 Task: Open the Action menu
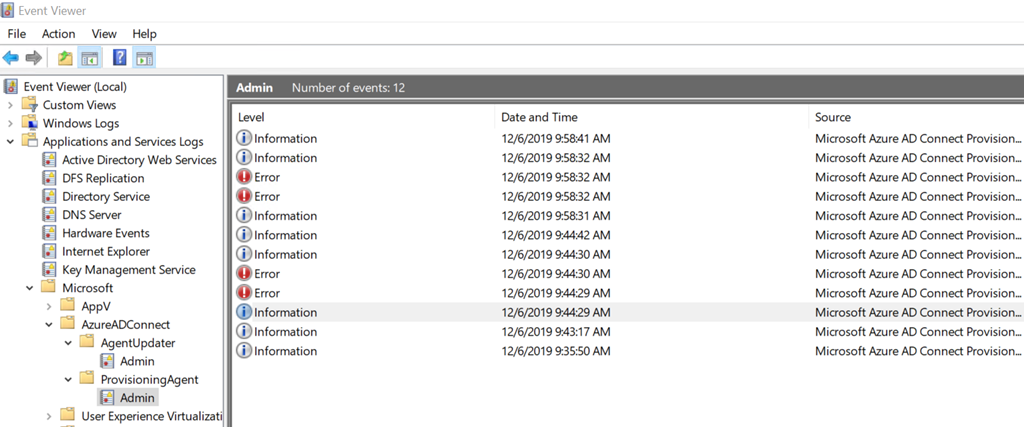(58, 34)
